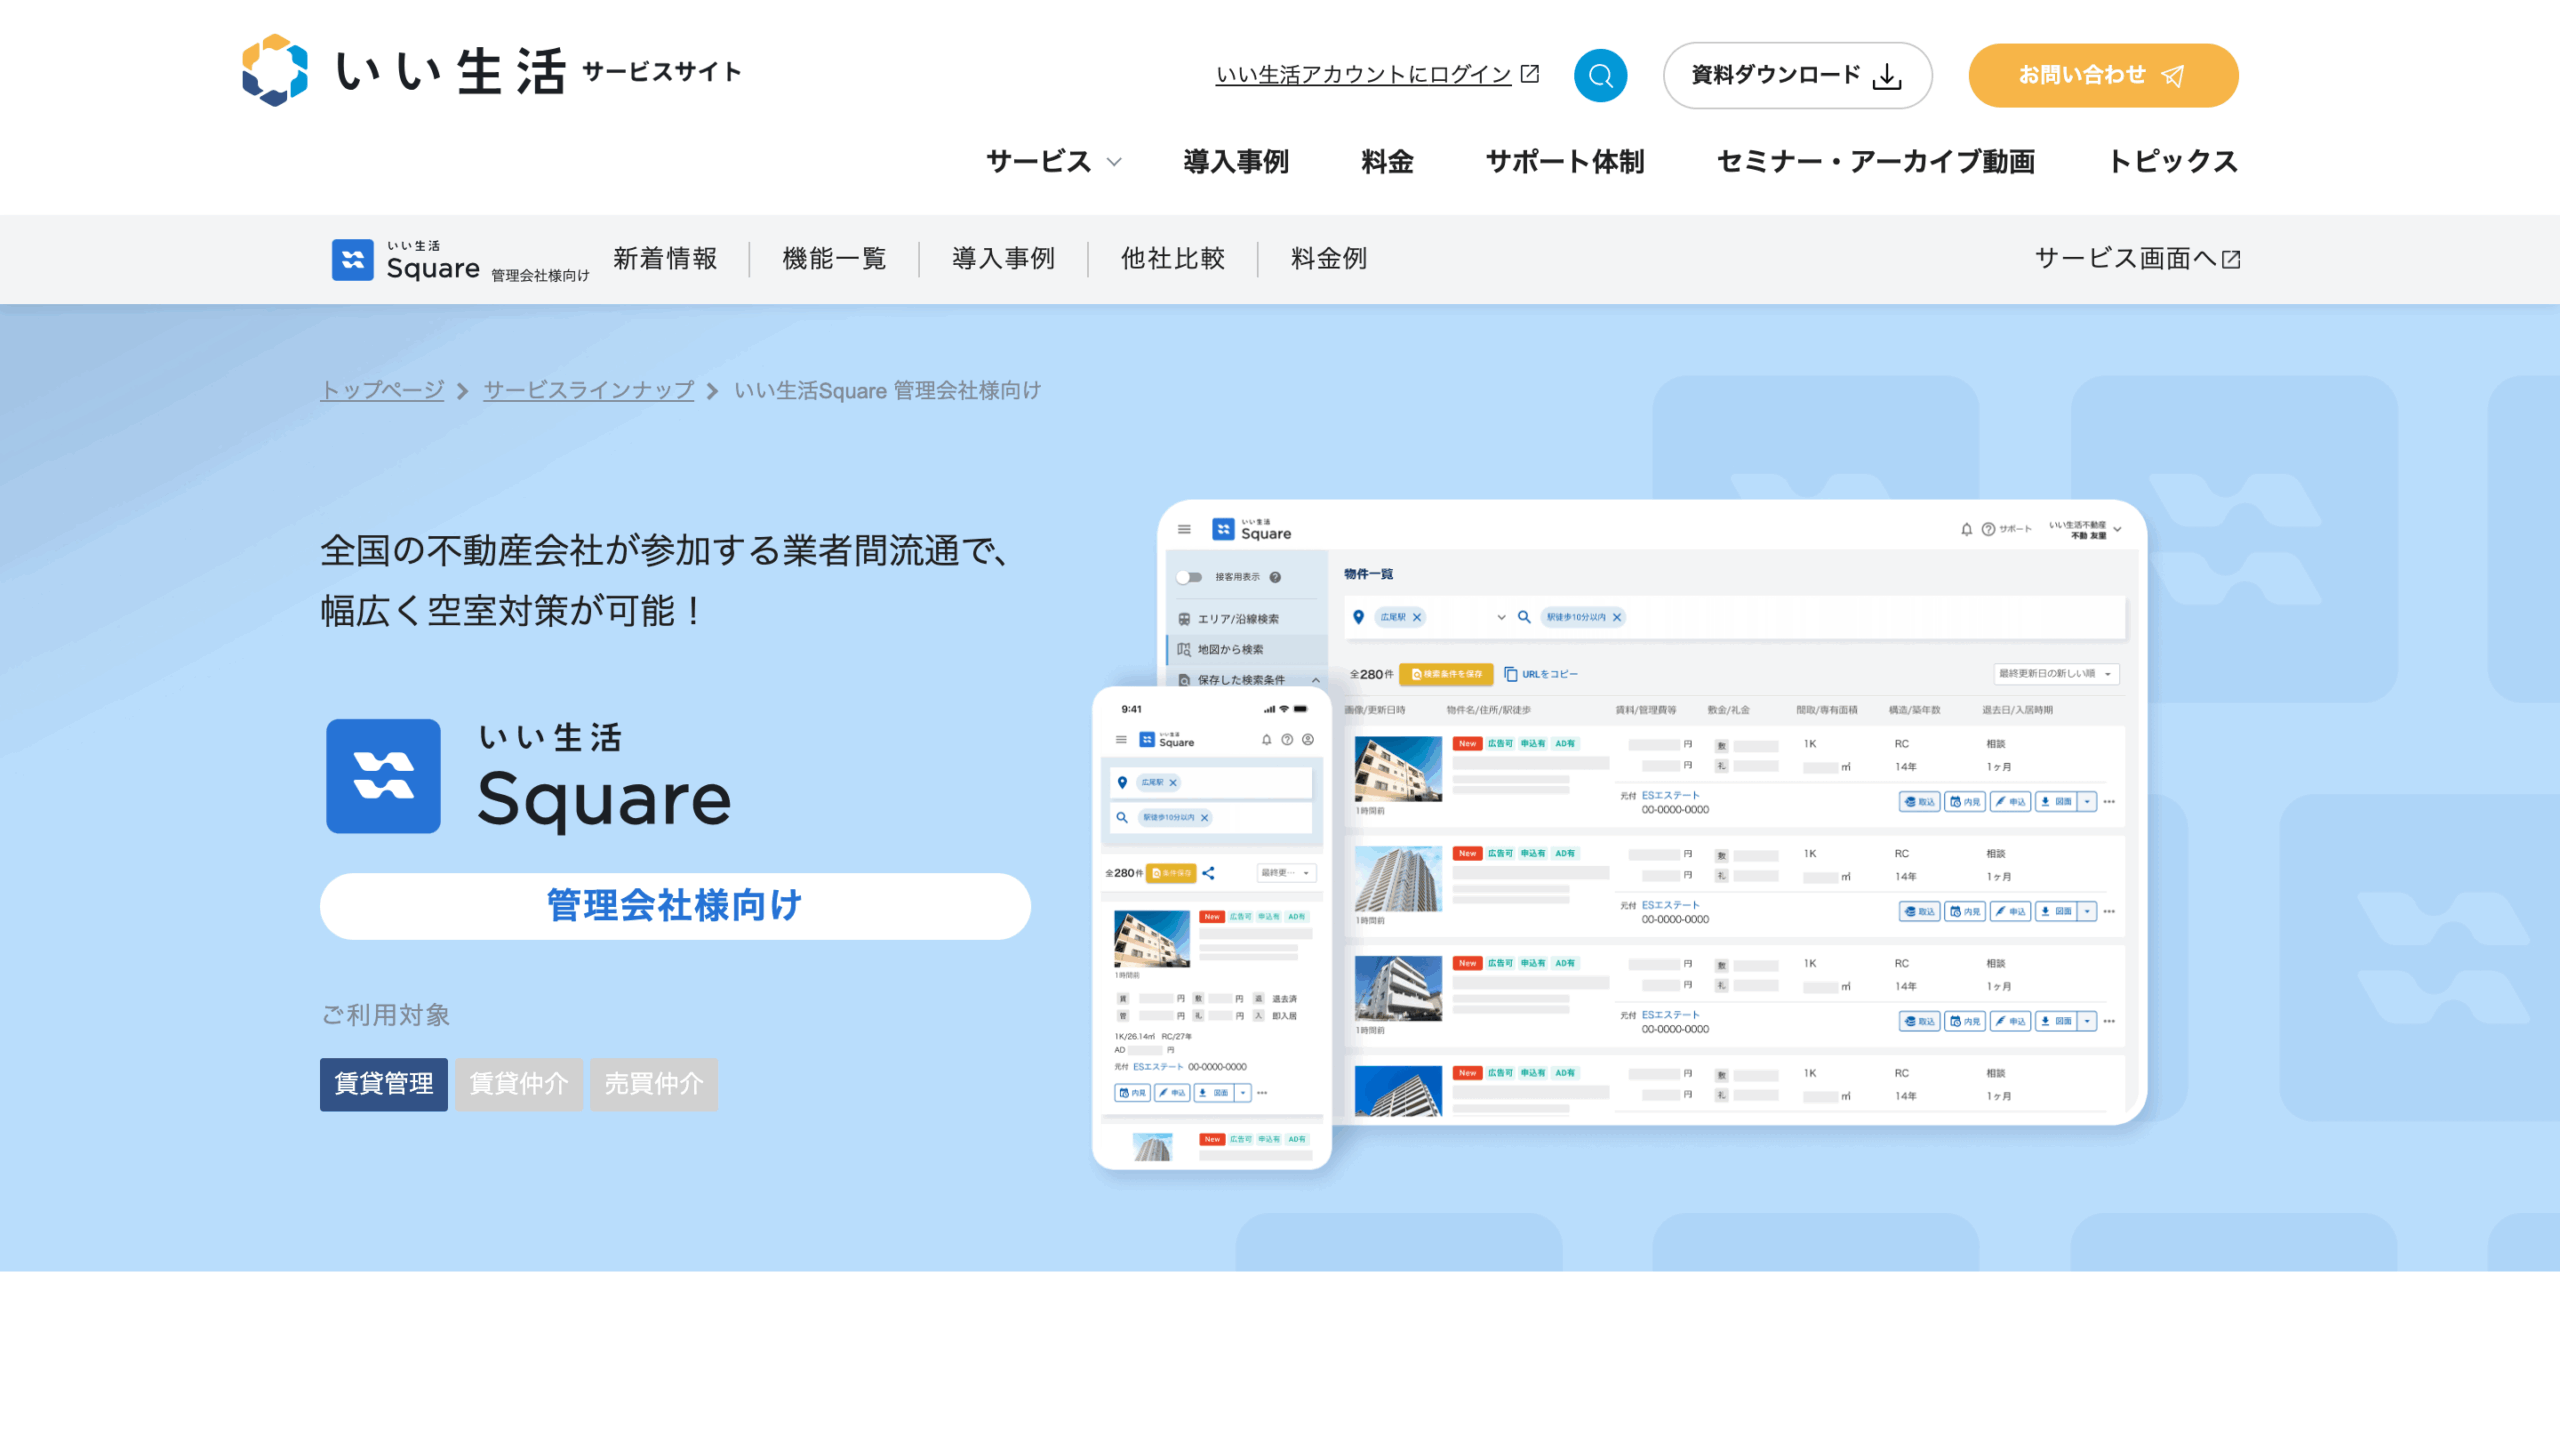Click the large blue Square app icon
The width and height of the screenshot is (2560, 1444).
[383, 776]
